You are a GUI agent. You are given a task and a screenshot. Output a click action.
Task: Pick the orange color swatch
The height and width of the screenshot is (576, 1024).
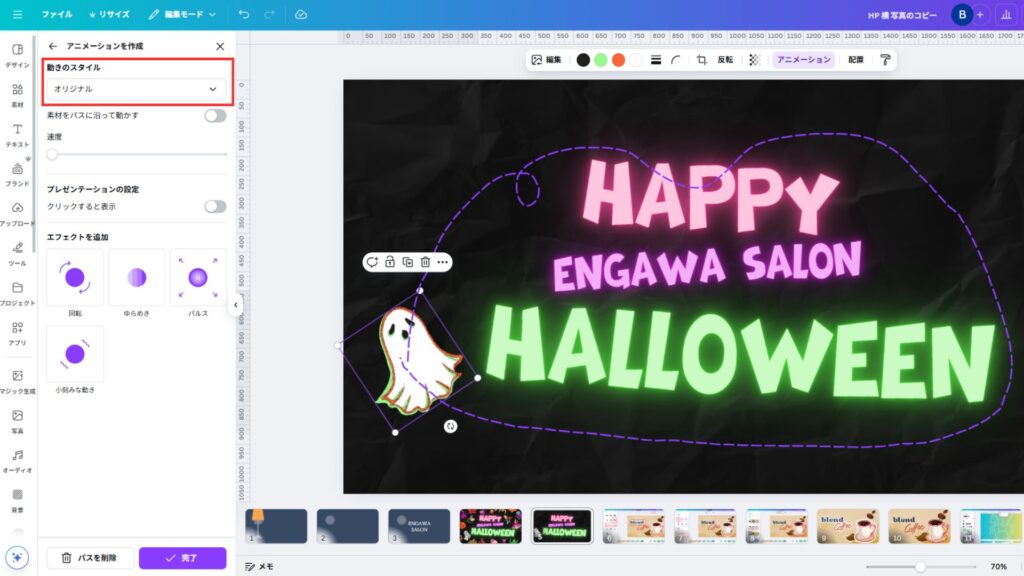[618, 60]
